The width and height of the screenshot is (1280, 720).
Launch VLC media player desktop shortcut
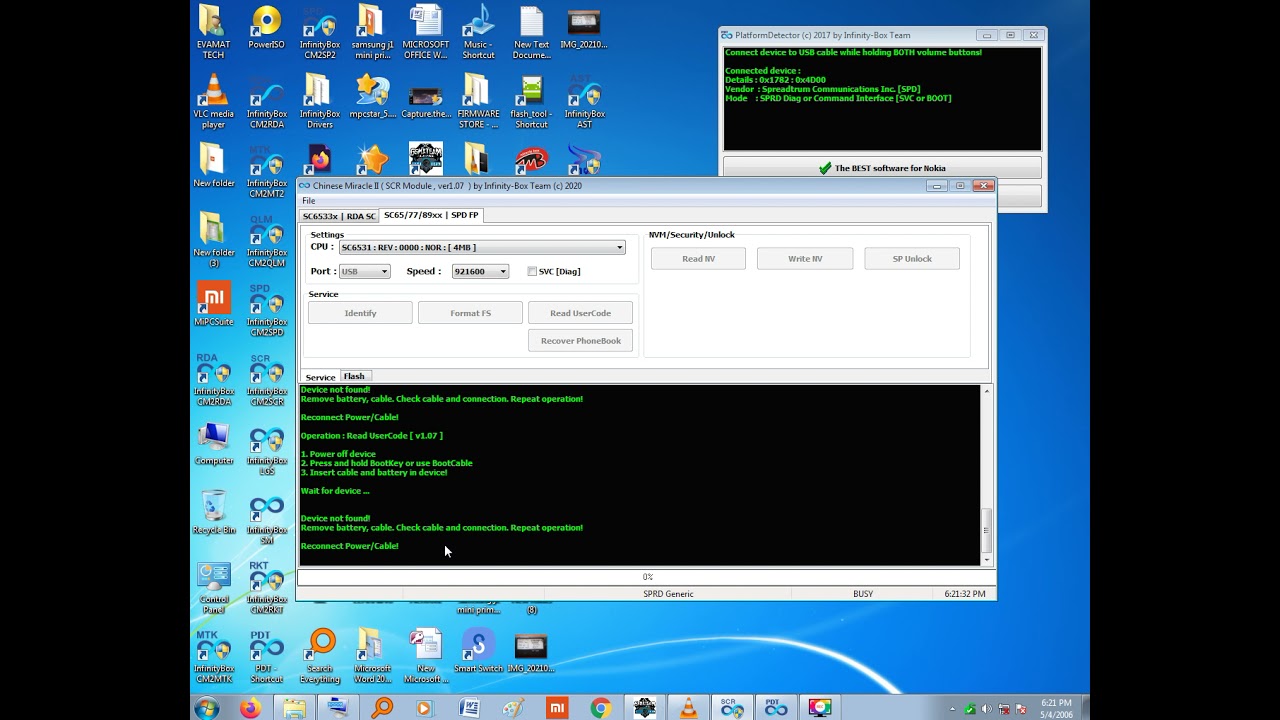pyautogui.click(x=213, y=100)
